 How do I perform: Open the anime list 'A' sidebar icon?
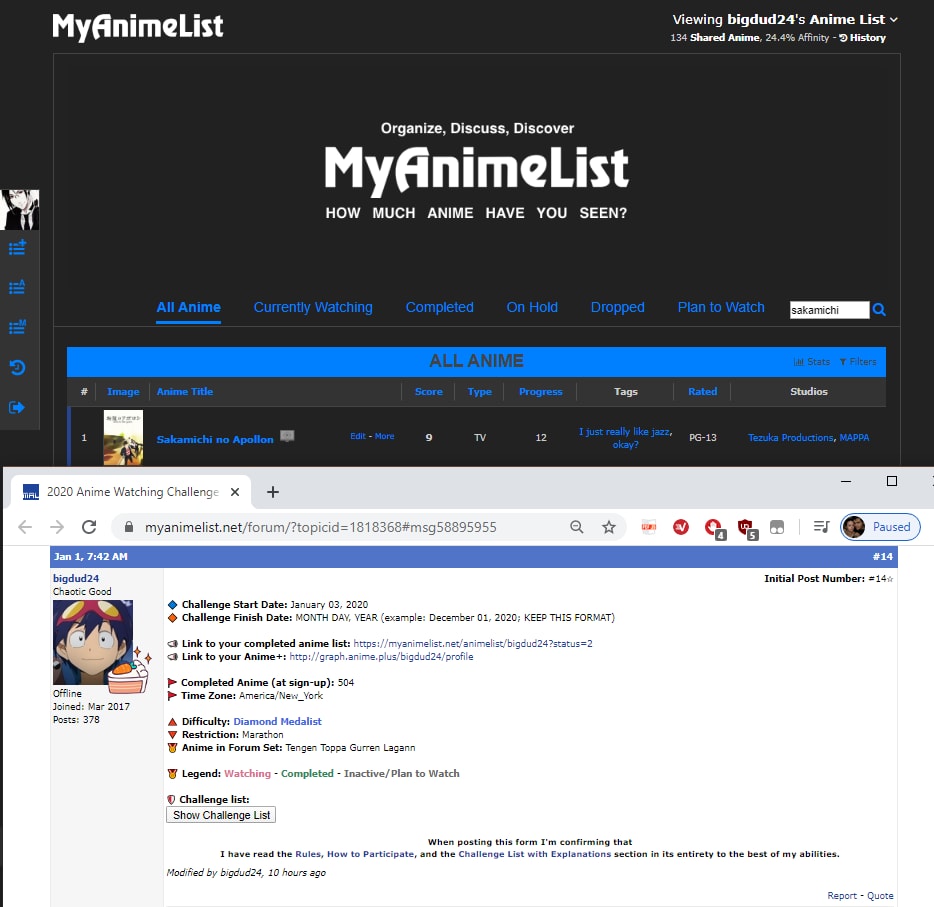(x=17, y=287)
